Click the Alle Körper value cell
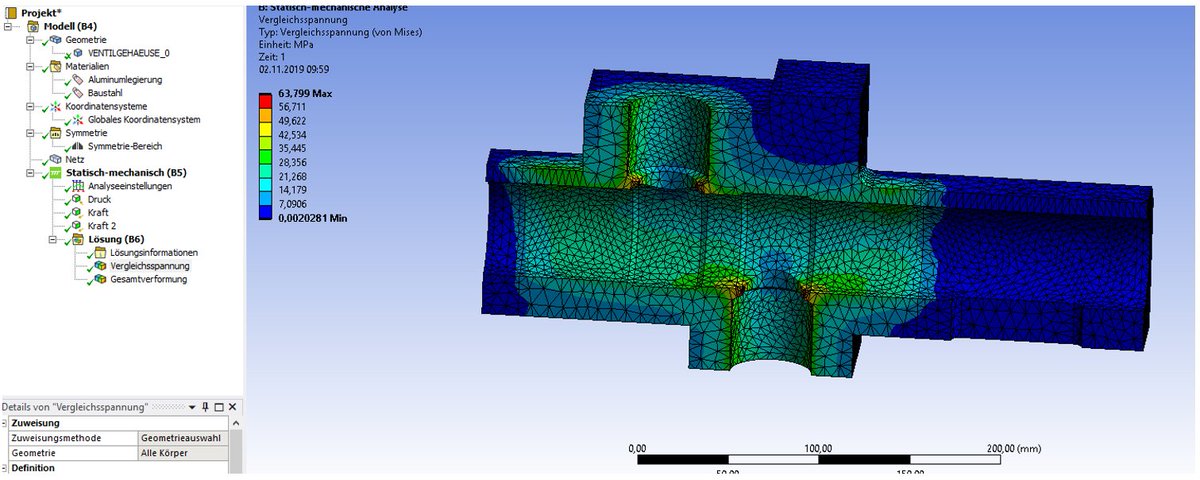The height and width of the screenshot is (480, 1200). coord(182,453)
